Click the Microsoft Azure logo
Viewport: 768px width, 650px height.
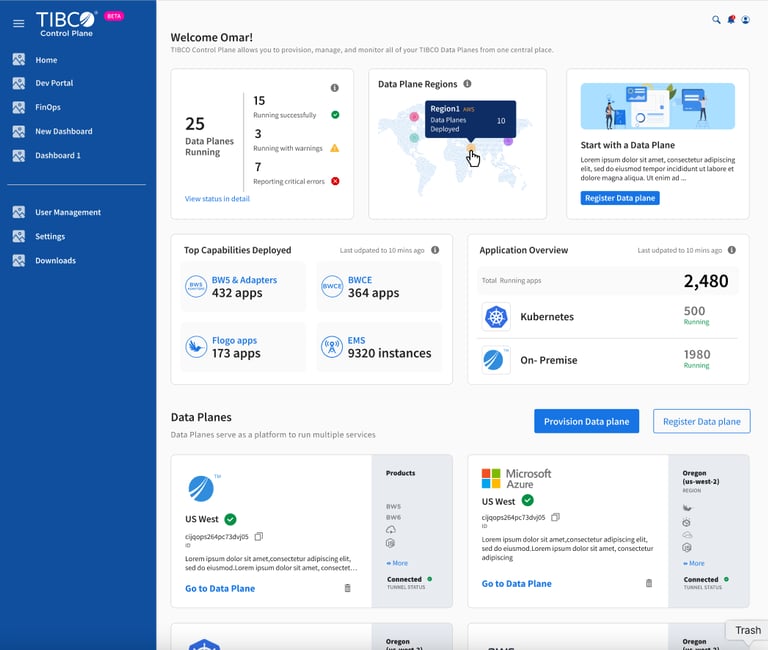[516, 479]
